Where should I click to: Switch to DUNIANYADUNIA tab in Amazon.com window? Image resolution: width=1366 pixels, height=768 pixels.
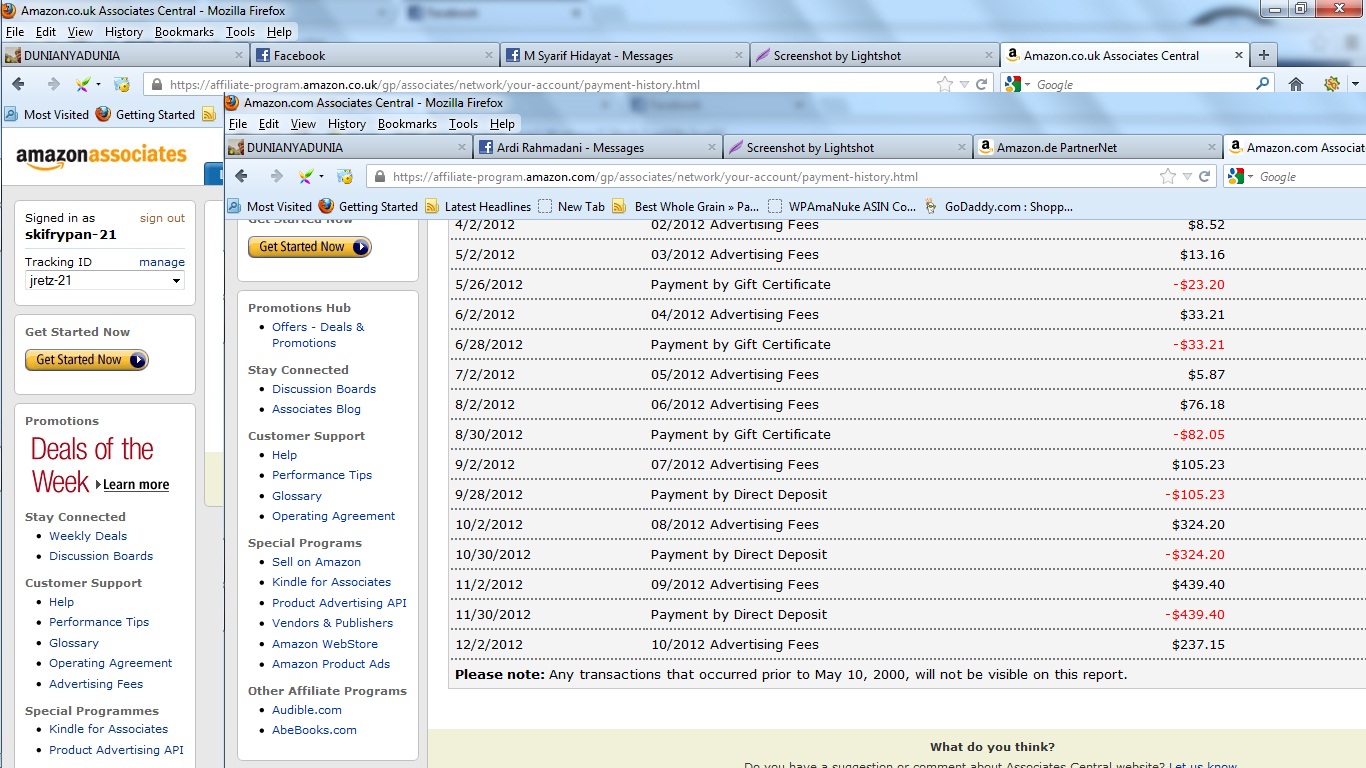click(x=348, y=147)
